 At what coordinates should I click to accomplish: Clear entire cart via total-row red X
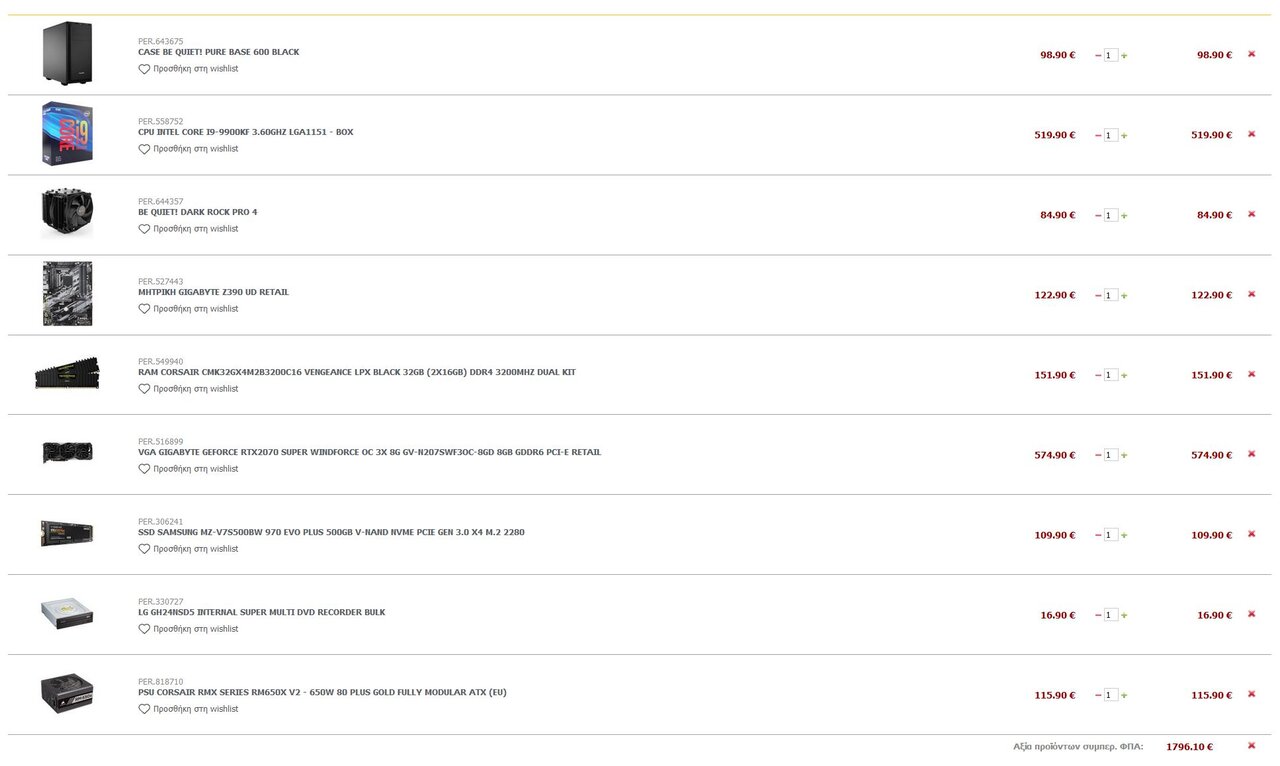click(1251, 746)
